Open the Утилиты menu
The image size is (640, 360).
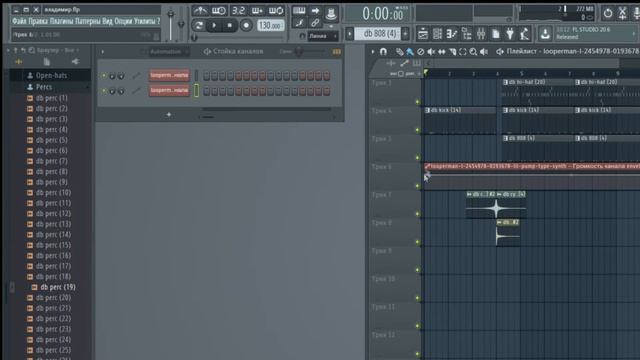coord(145,21)
